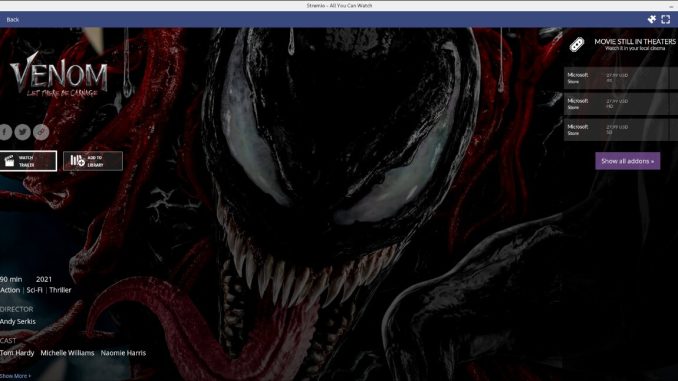Screen dimensions: 678x381
Task: Open cast member Michelle Williams
Action: 67,353
